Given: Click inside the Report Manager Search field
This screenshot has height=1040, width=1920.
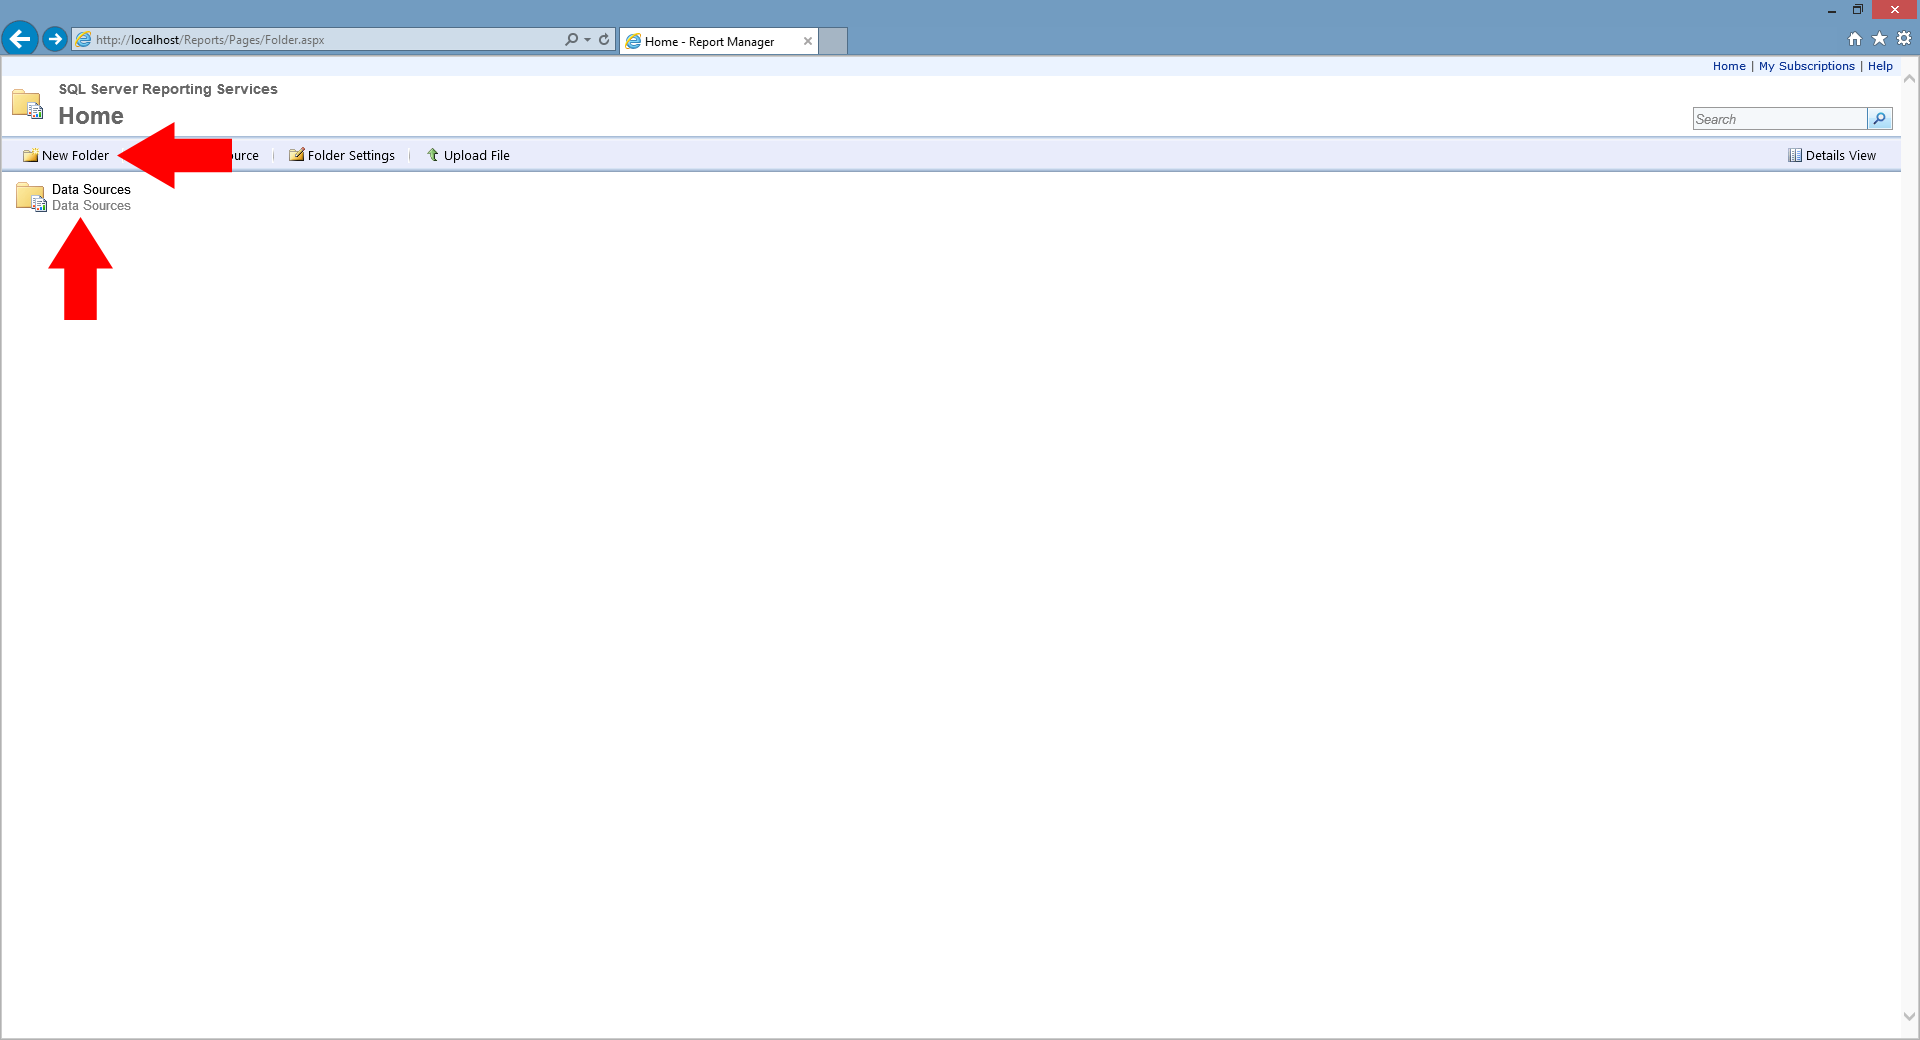Looking at the screenshot, I should tap(1778, 119).
